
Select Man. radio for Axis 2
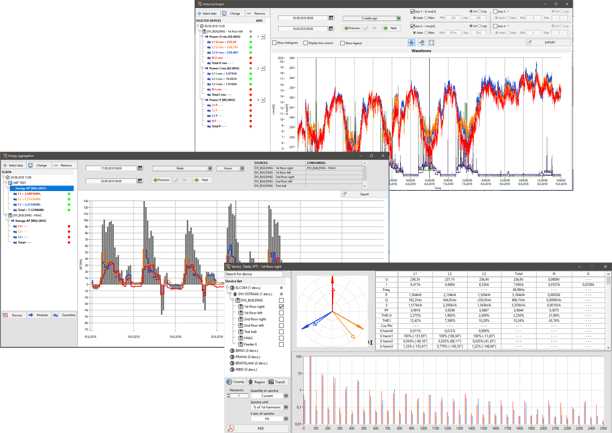[x=427, y=32]
